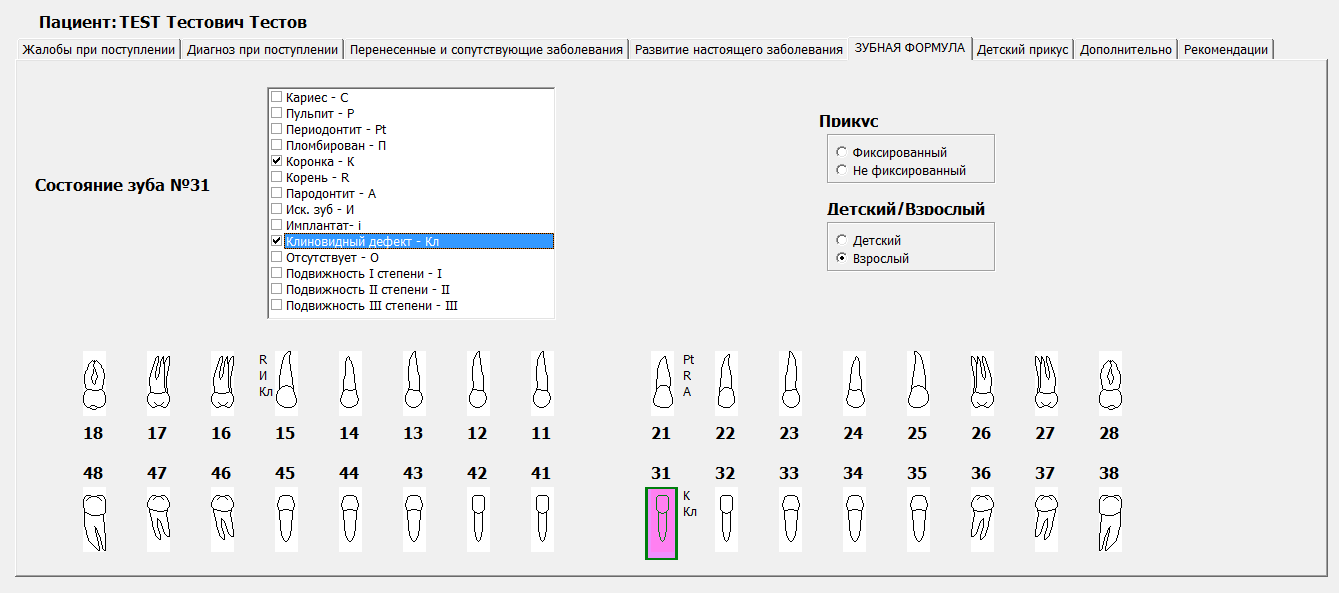This screenshot has width=1339, height=593.
Task: Pick tooth 11 in the upper jaw
Action: (x=541, y=382)
